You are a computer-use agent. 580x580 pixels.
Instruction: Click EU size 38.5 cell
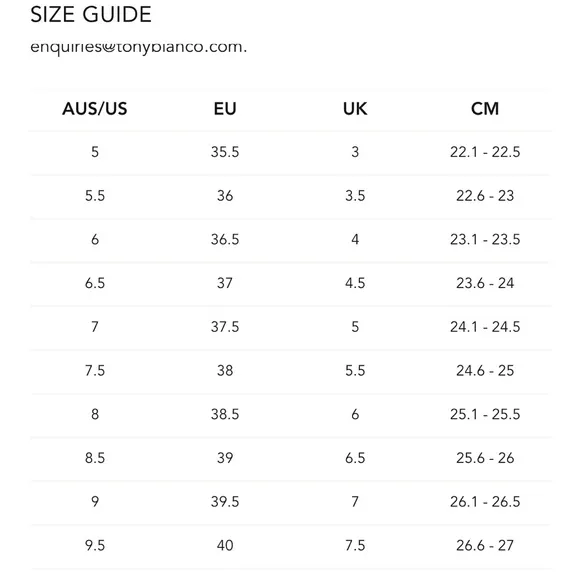coord(225,414)
